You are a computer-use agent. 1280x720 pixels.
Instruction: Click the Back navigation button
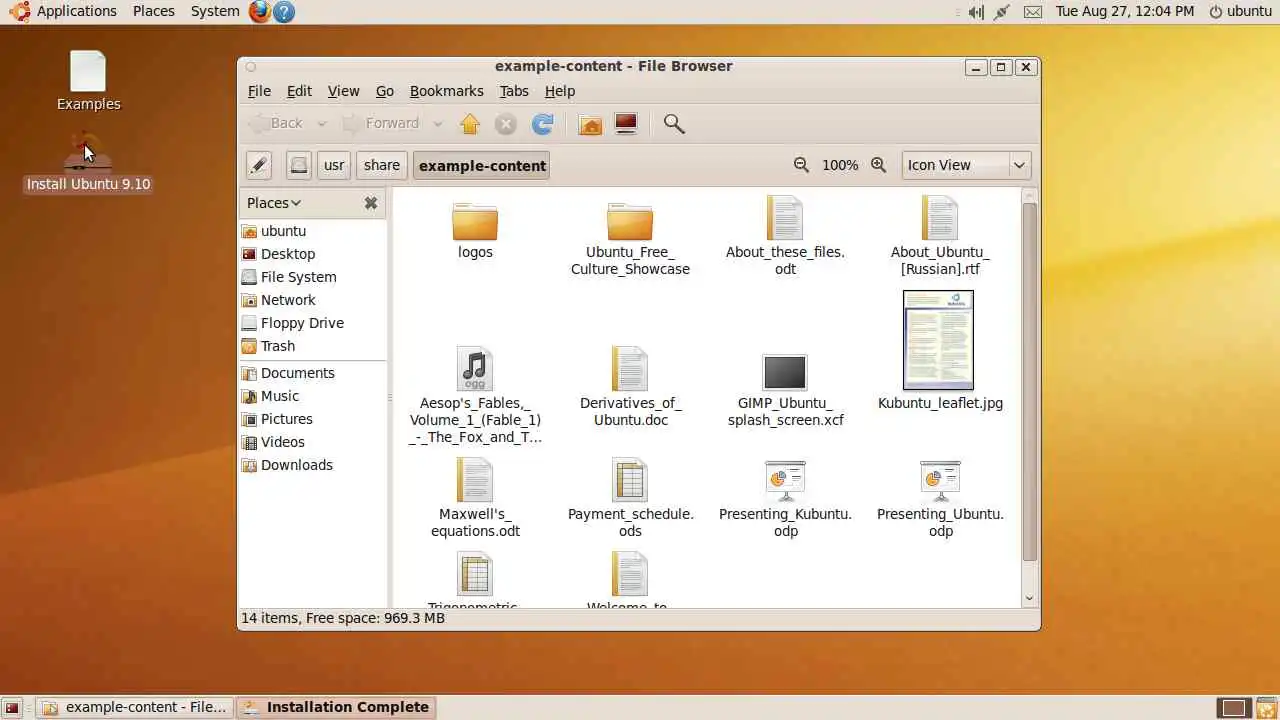click(x=277, y=124)
